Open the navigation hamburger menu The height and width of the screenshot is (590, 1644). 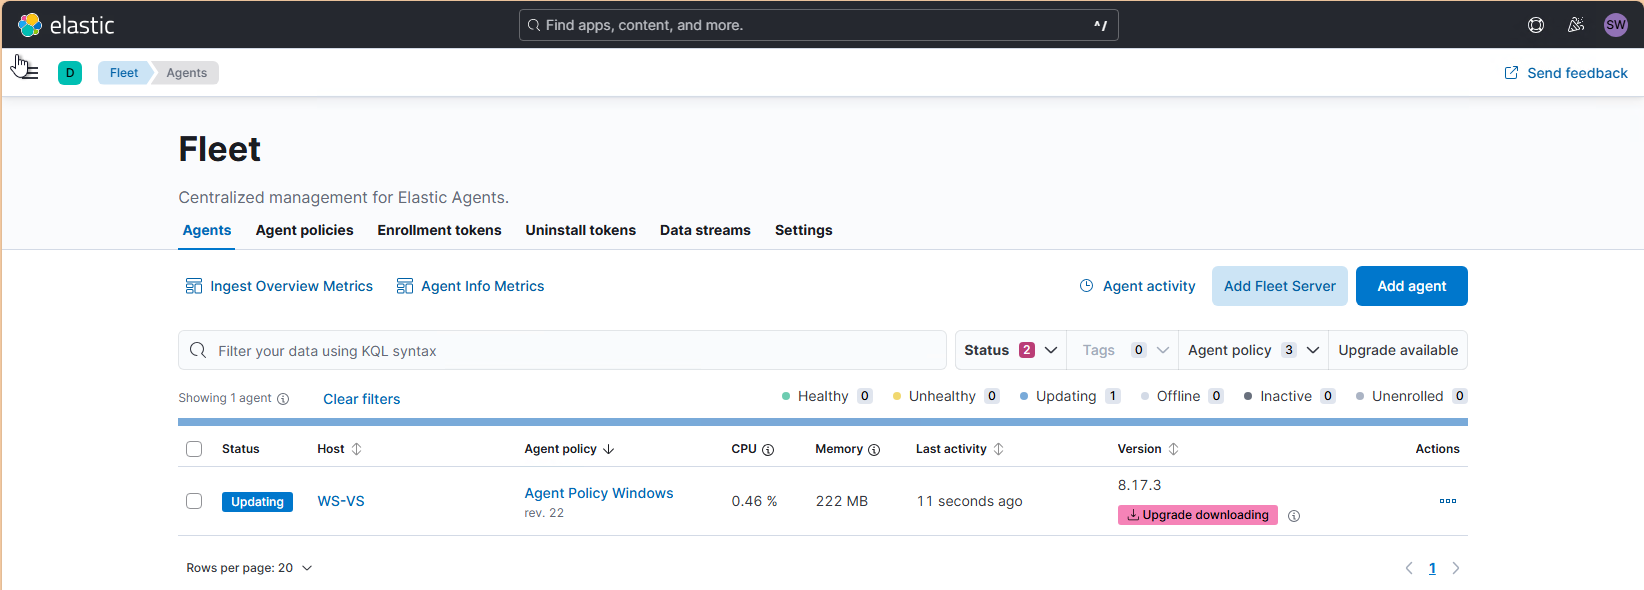click(x=29, y=72)
